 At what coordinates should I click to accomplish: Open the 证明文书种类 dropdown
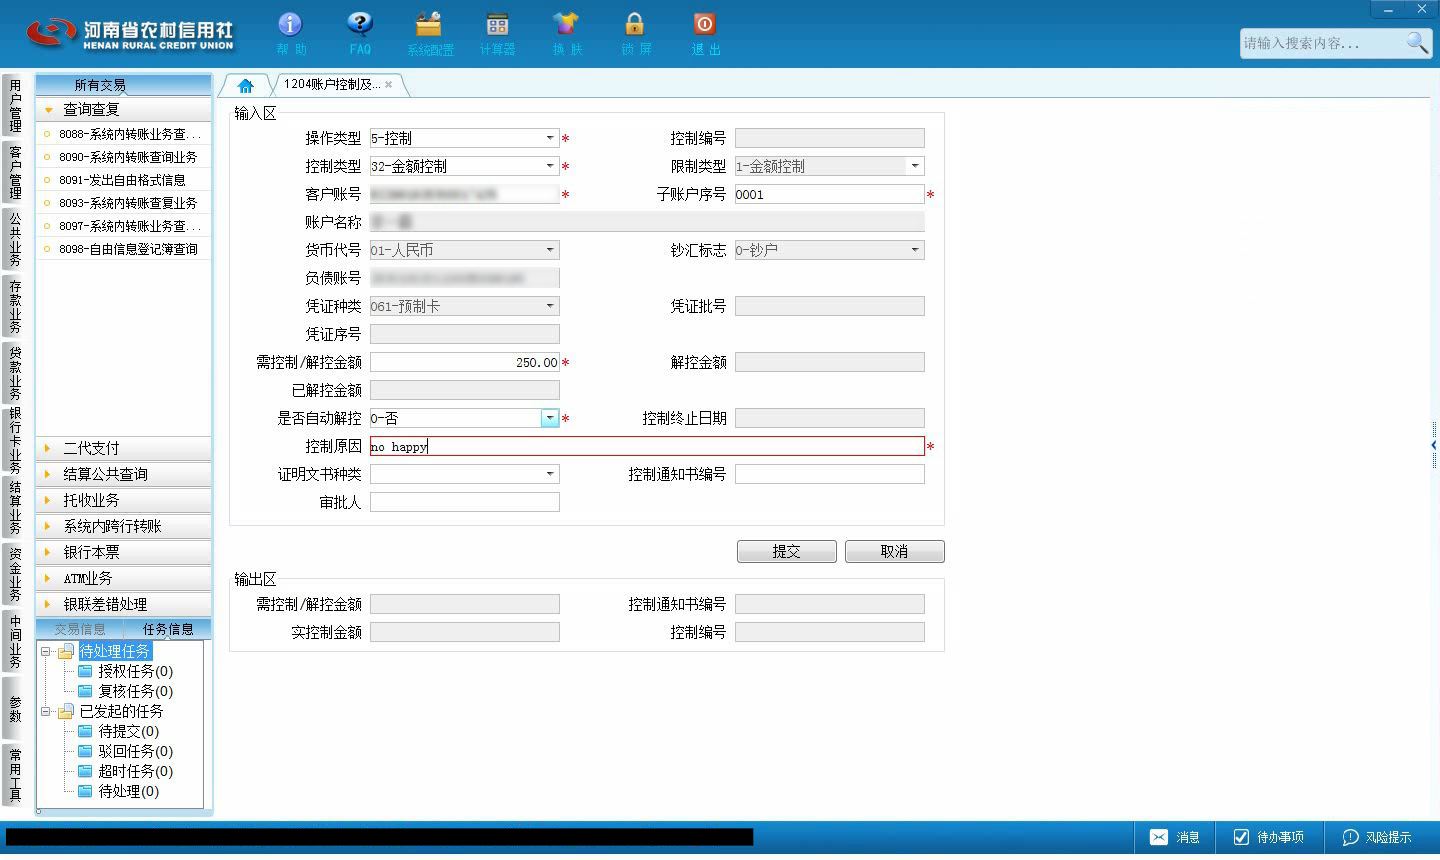pos(549,474)
